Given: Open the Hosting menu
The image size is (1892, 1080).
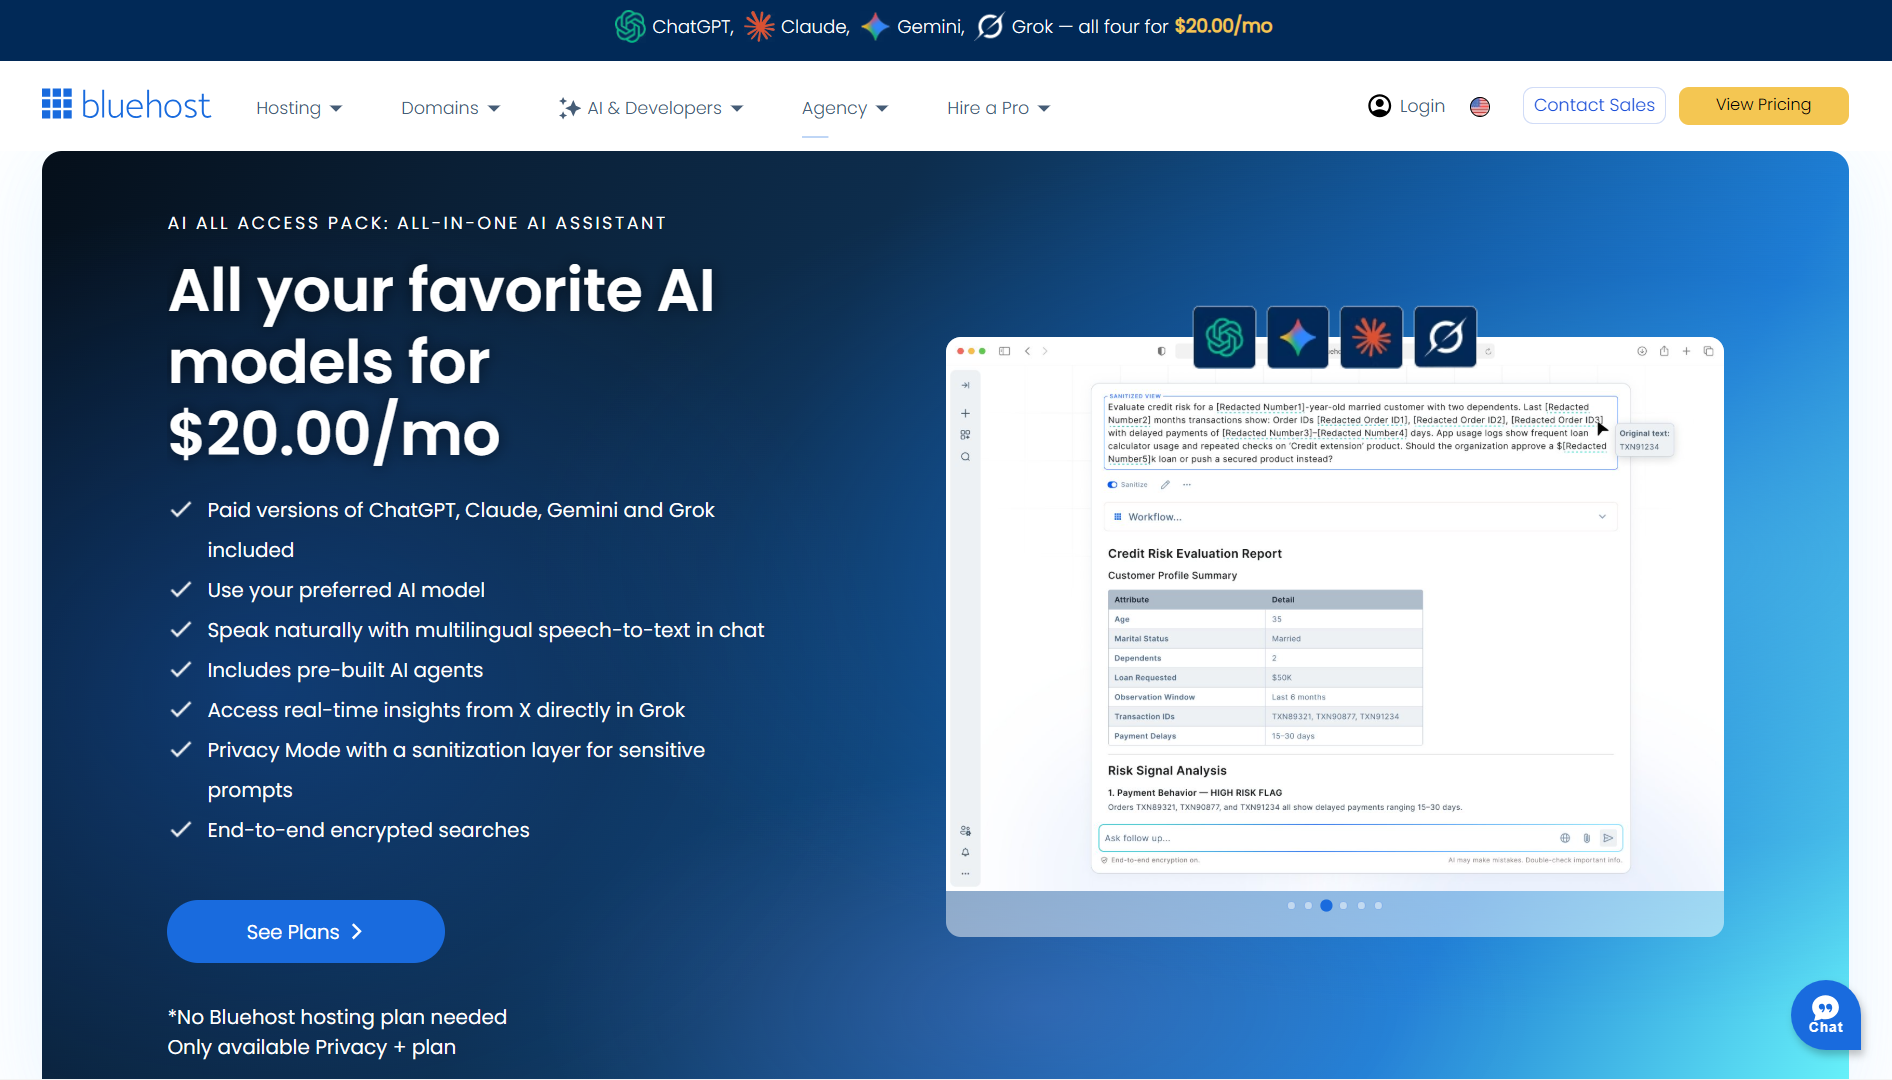Looking at the screenshot, I should pos(288,108).
